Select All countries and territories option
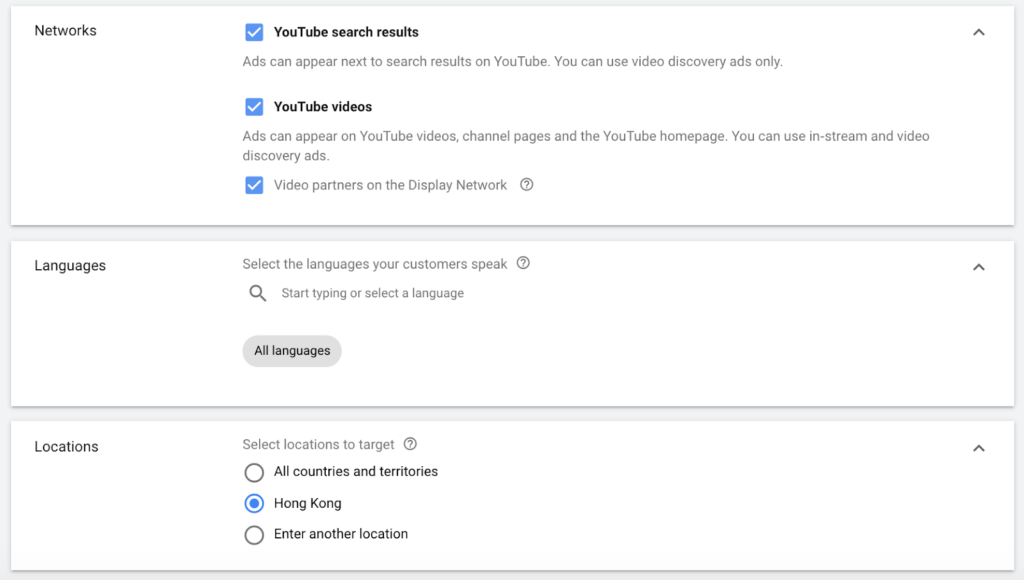 click(x=254, y=472)
